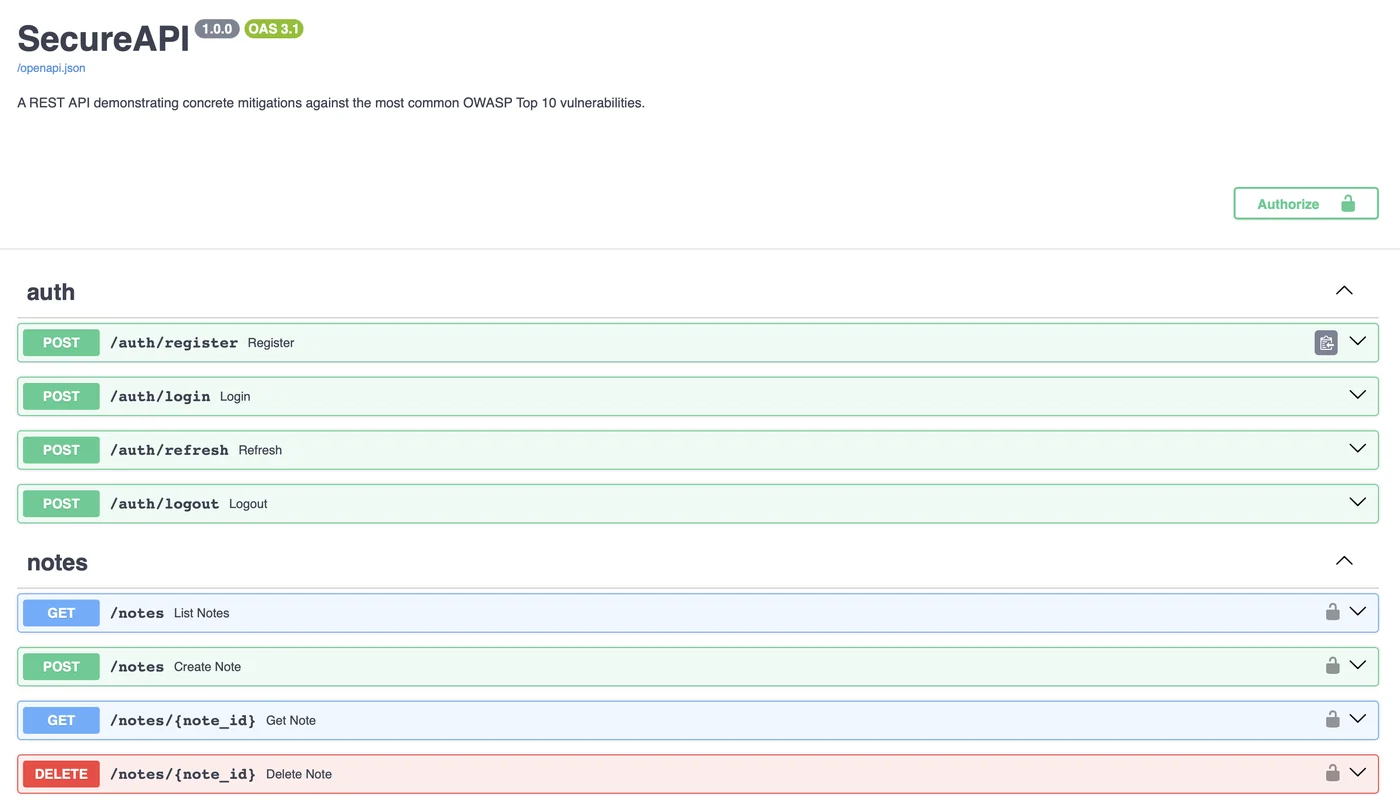Click the /auth/register path text

pyautogui.click(x=174, y=343)
